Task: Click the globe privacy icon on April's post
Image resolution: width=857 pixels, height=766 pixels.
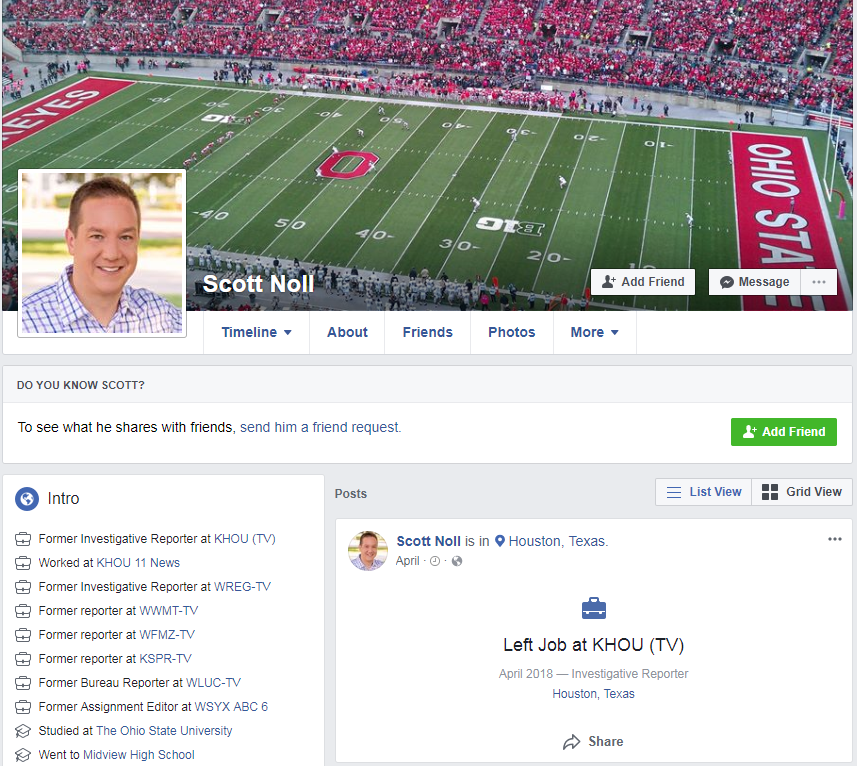Action: pyautogui.click(x=457, y=561)
